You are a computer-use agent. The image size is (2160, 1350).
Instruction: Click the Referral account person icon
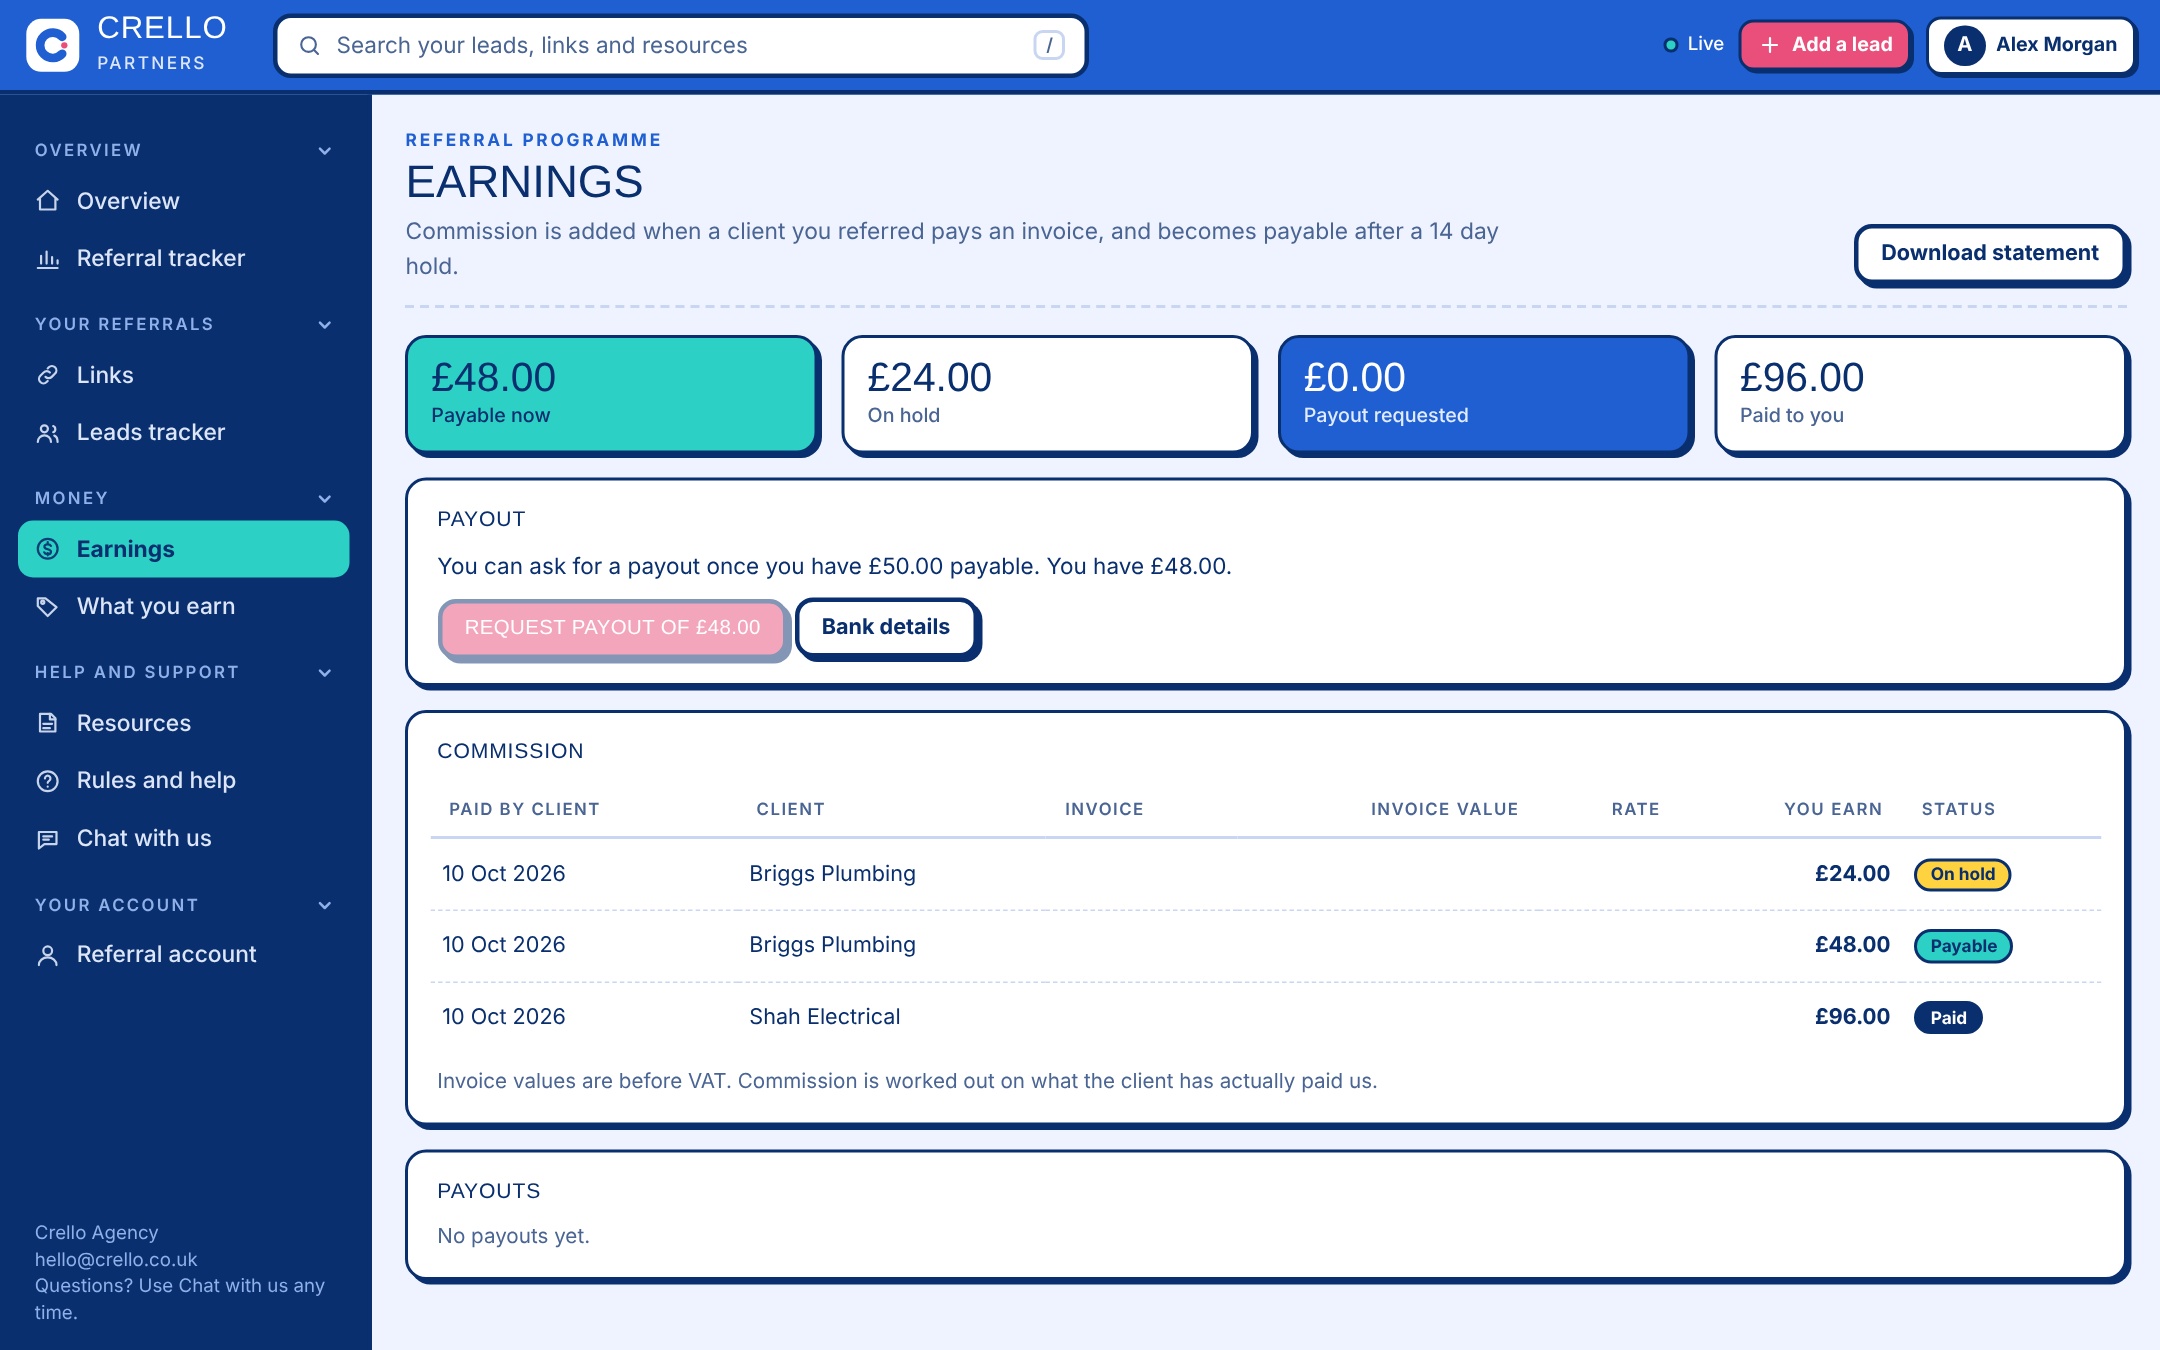(x=47, y=954)
